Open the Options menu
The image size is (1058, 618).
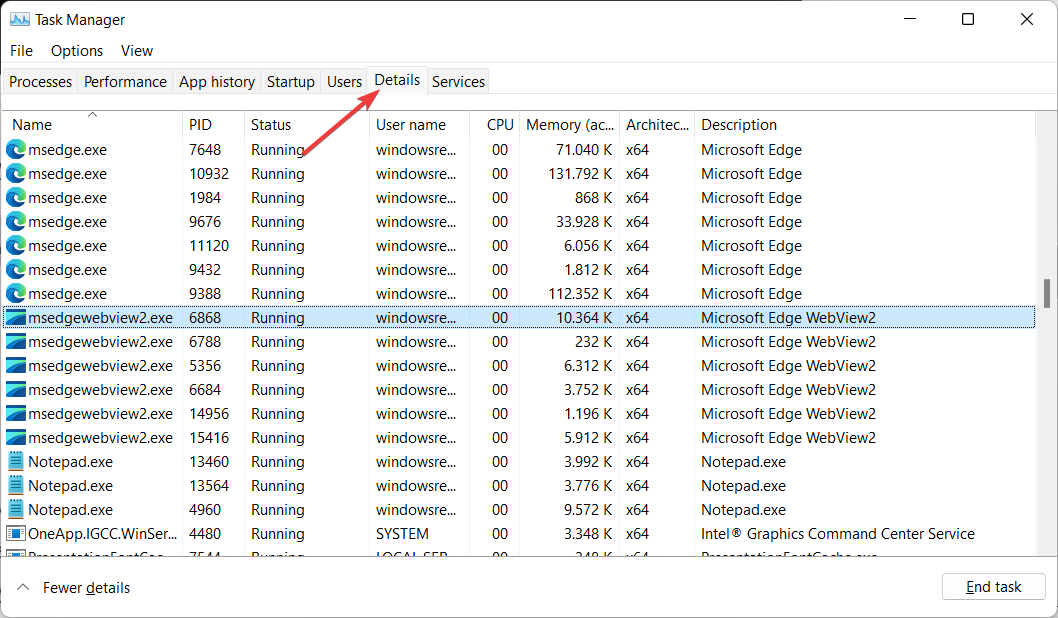pyautogui.click(x=77, y=51)
